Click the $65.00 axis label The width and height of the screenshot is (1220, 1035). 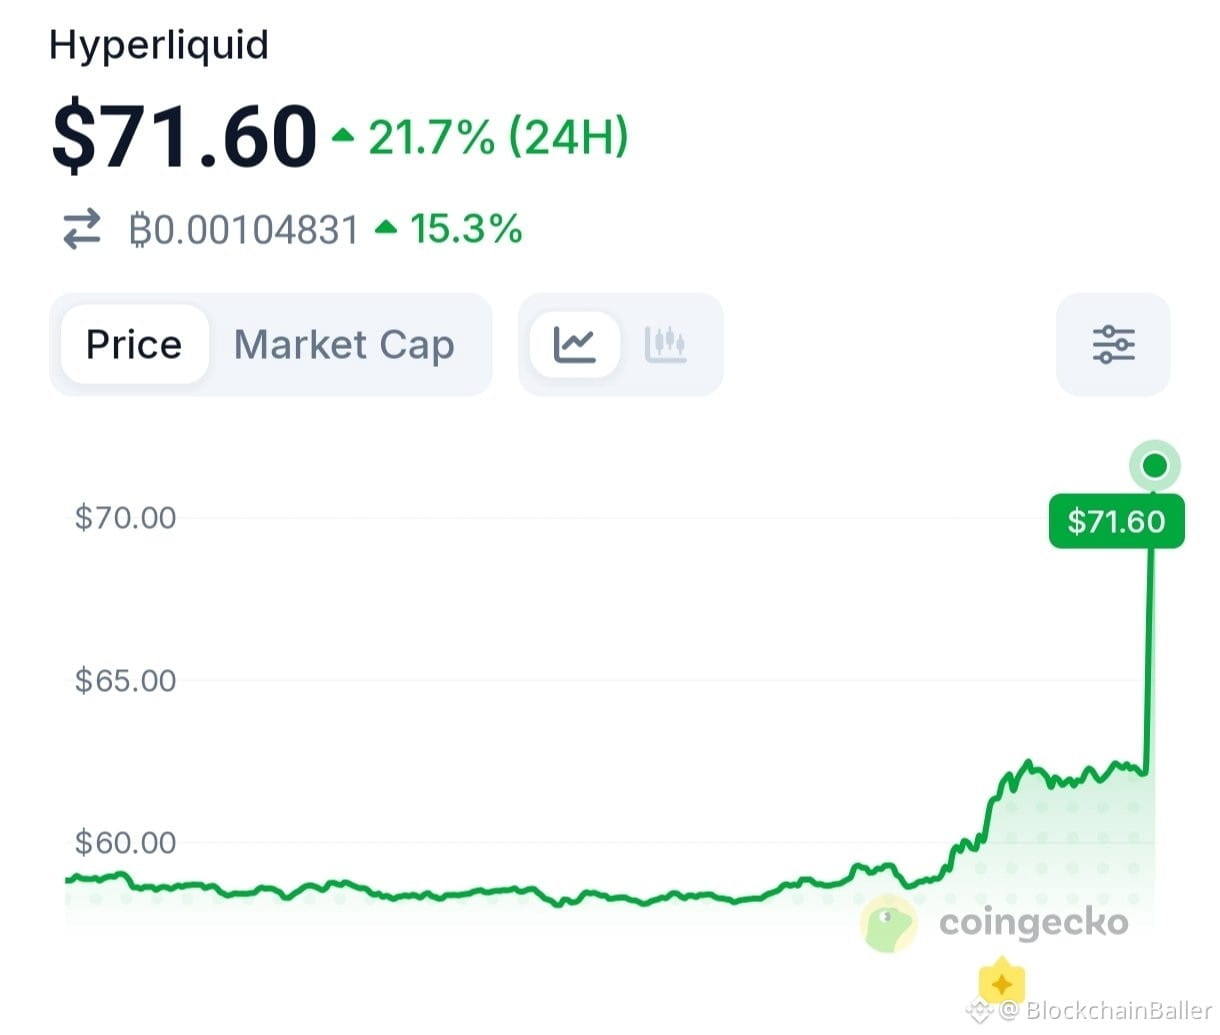[x=125, y=681]
